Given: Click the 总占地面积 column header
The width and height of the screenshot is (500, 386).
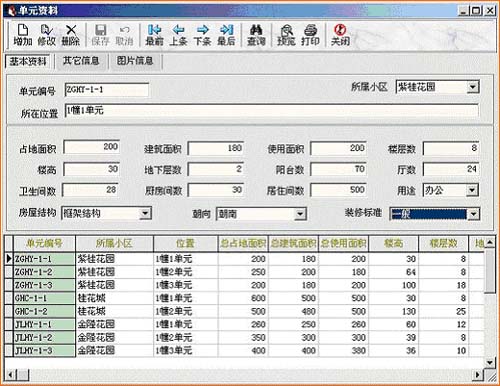Looking at the screenshot, I should point(243,244).
